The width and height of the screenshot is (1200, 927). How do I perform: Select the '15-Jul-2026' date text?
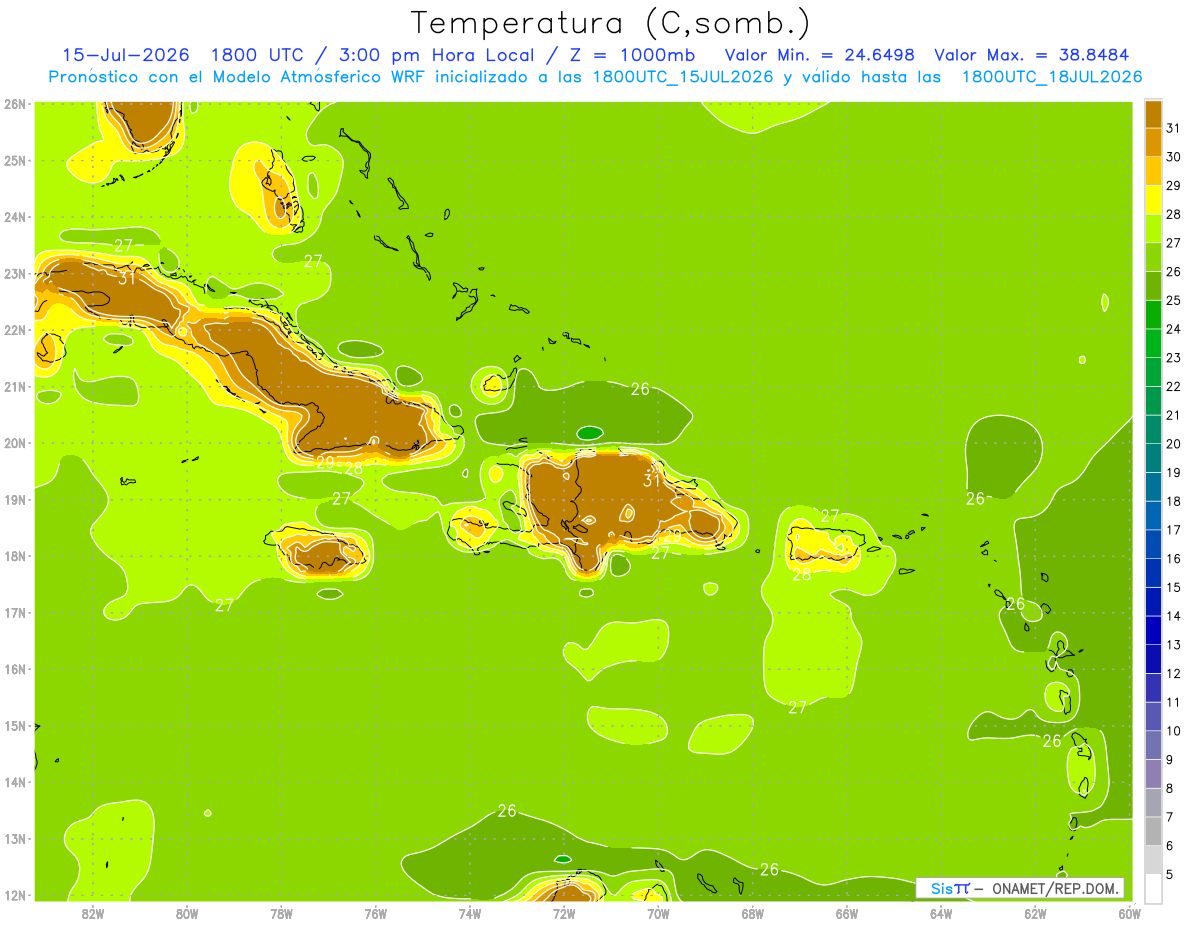[x=125, y=55]
